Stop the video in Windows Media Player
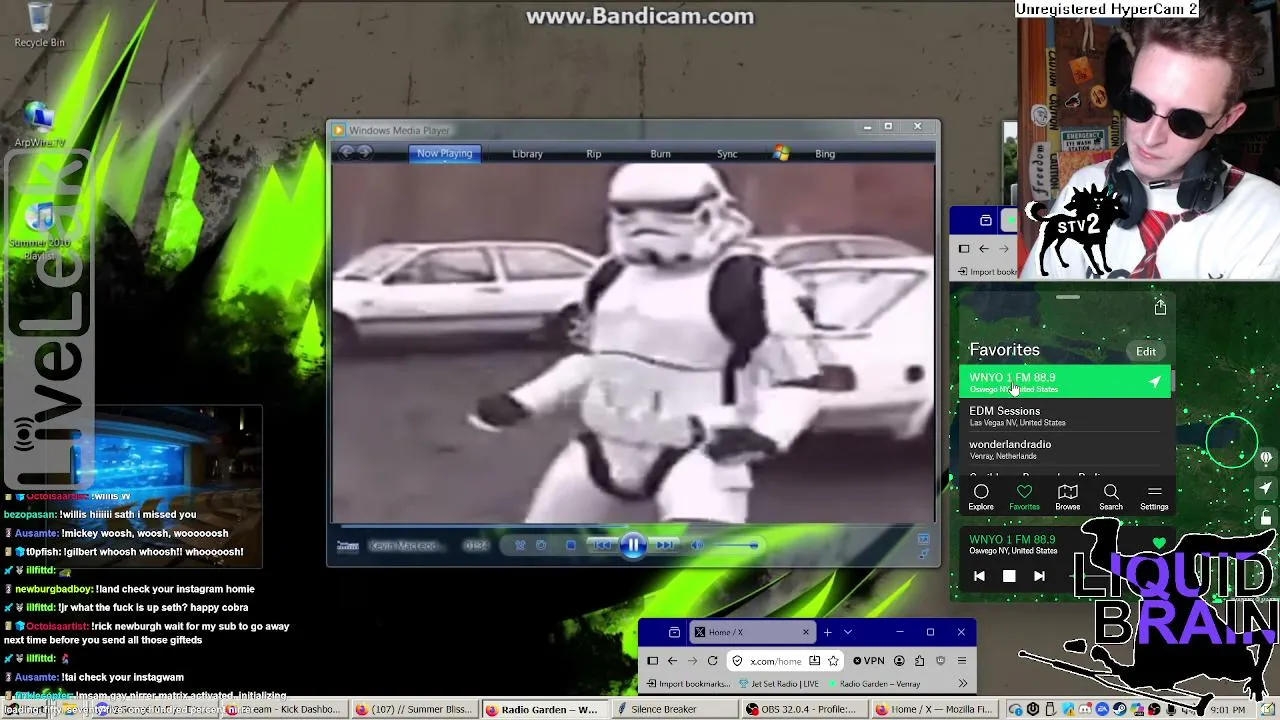 (x=571, y=545)
